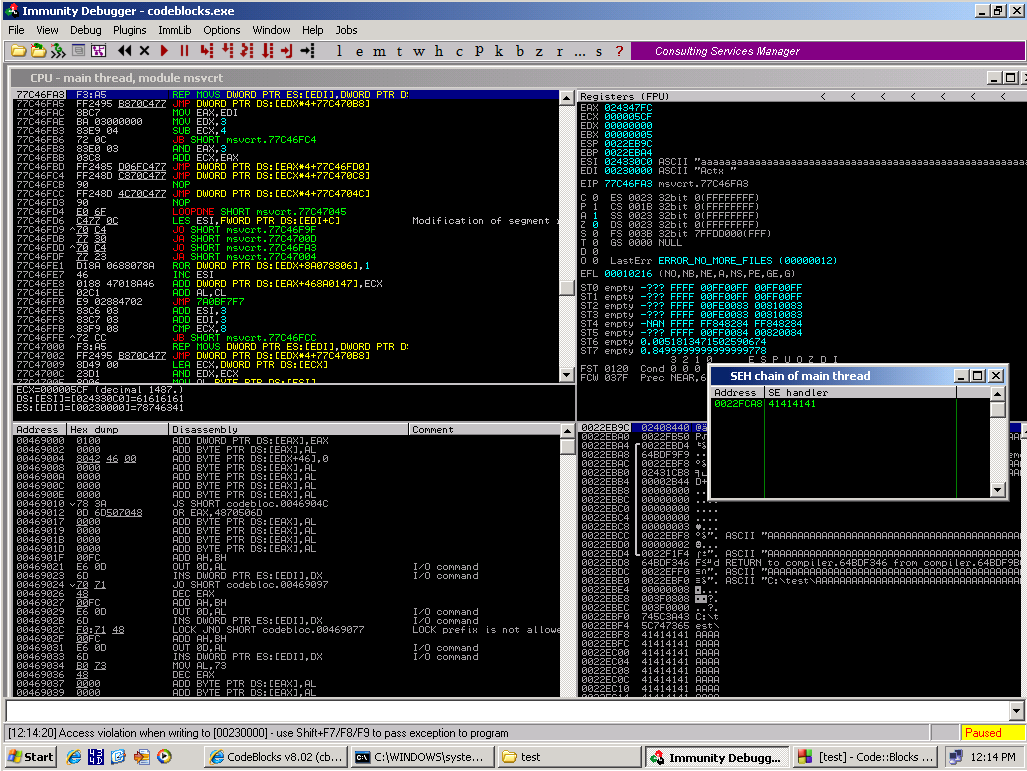Show Patches window with 'p' button
Screen dimensions: 1027x771
point(479,51)
